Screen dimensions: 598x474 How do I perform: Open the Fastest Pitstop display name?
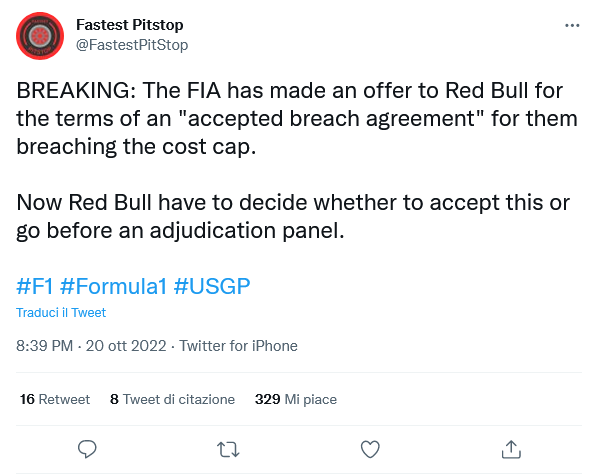(130, 25)
